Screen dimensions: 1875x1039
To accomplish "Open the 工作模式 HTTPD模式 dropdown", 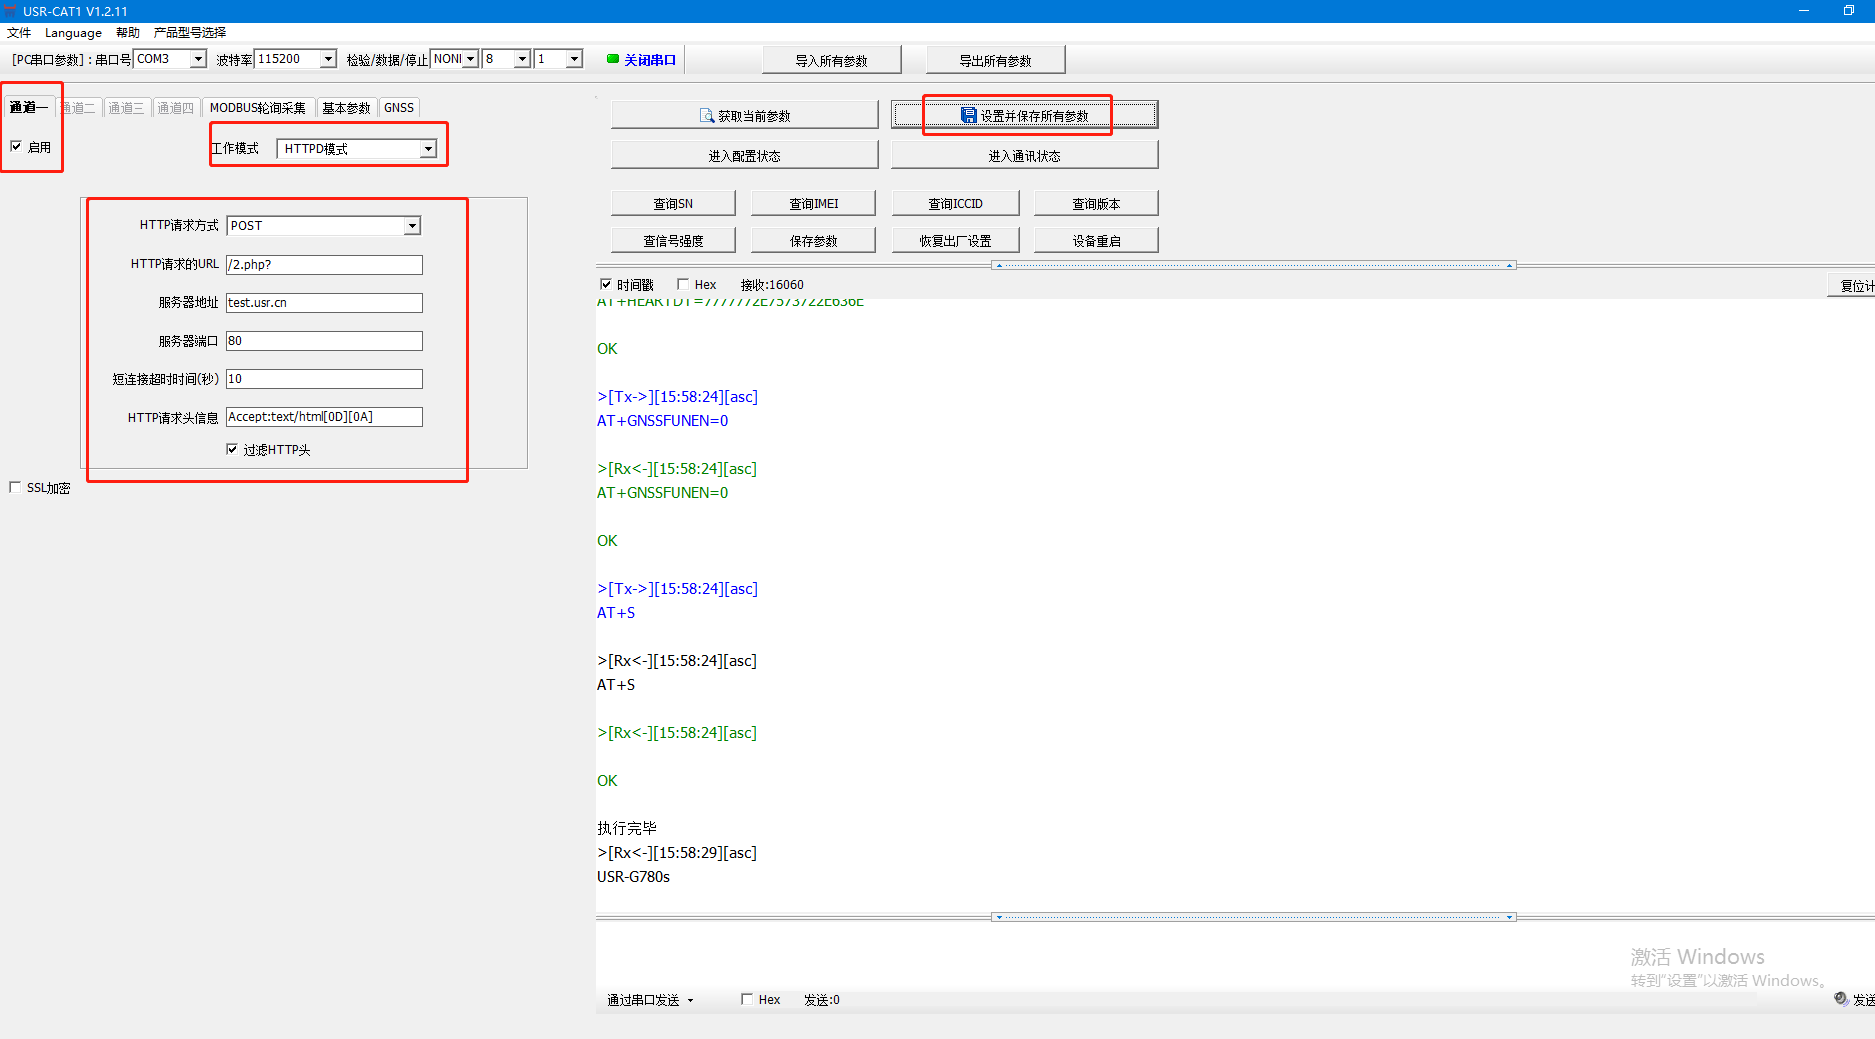I will (428, 149).
